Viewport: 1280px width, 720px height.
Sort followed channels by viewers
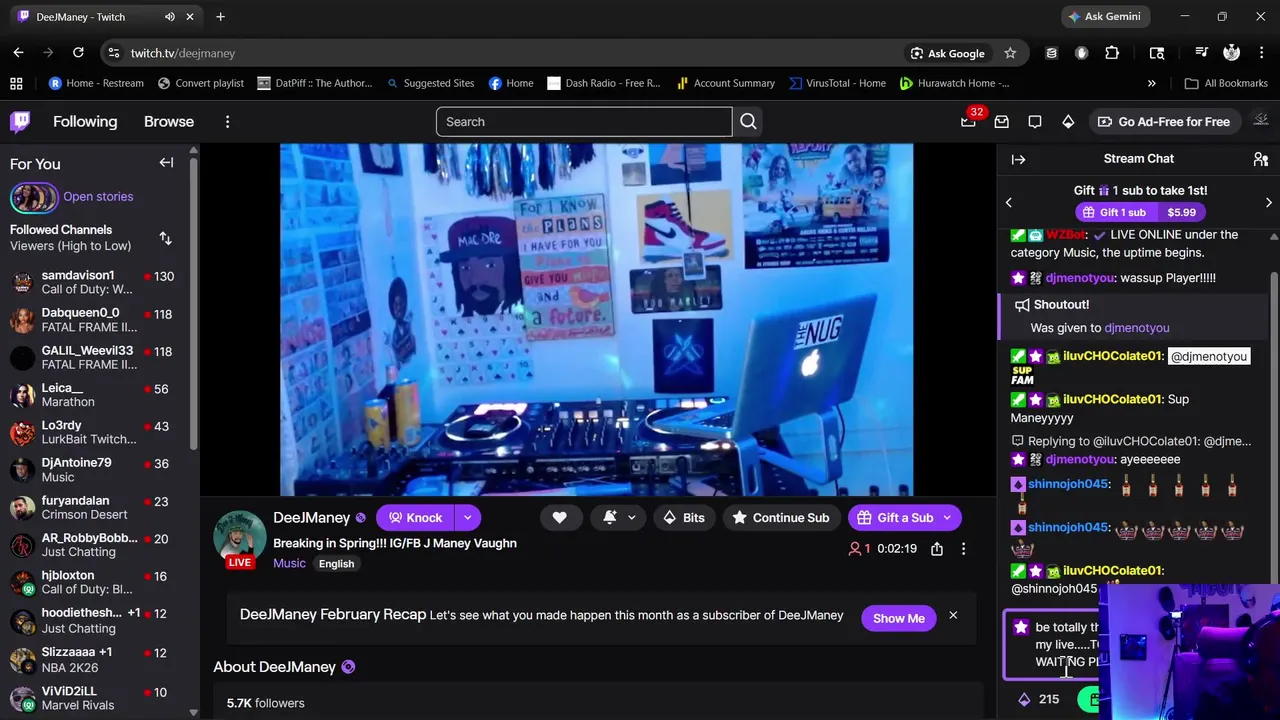166,238
